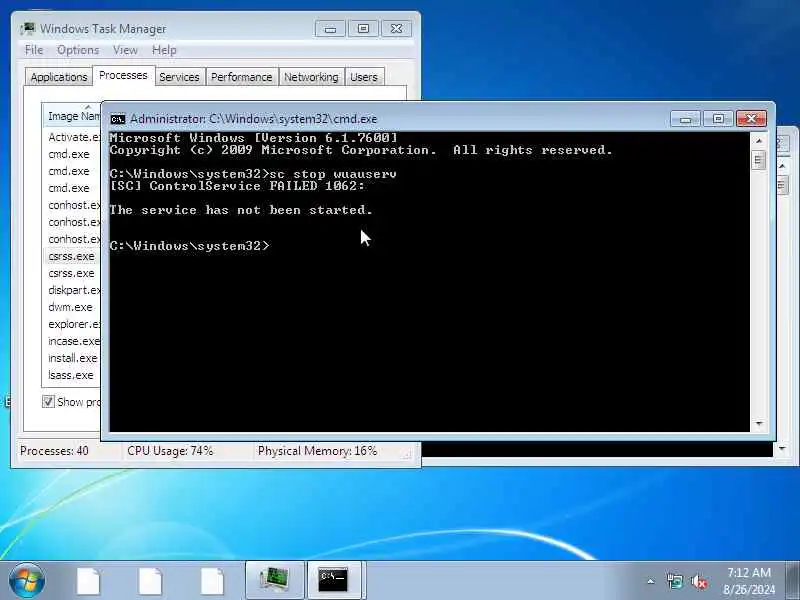Screen dimensions: 800x600
Task: Switch to the Applications tab
Action: click(x=59, y=77)
